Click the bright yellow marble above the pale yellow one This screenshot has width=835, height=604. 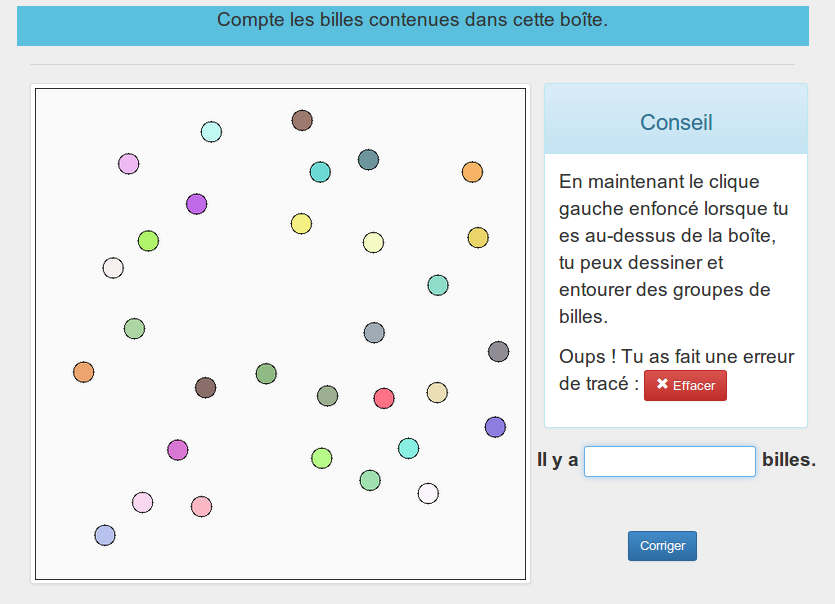coord(301,223)
